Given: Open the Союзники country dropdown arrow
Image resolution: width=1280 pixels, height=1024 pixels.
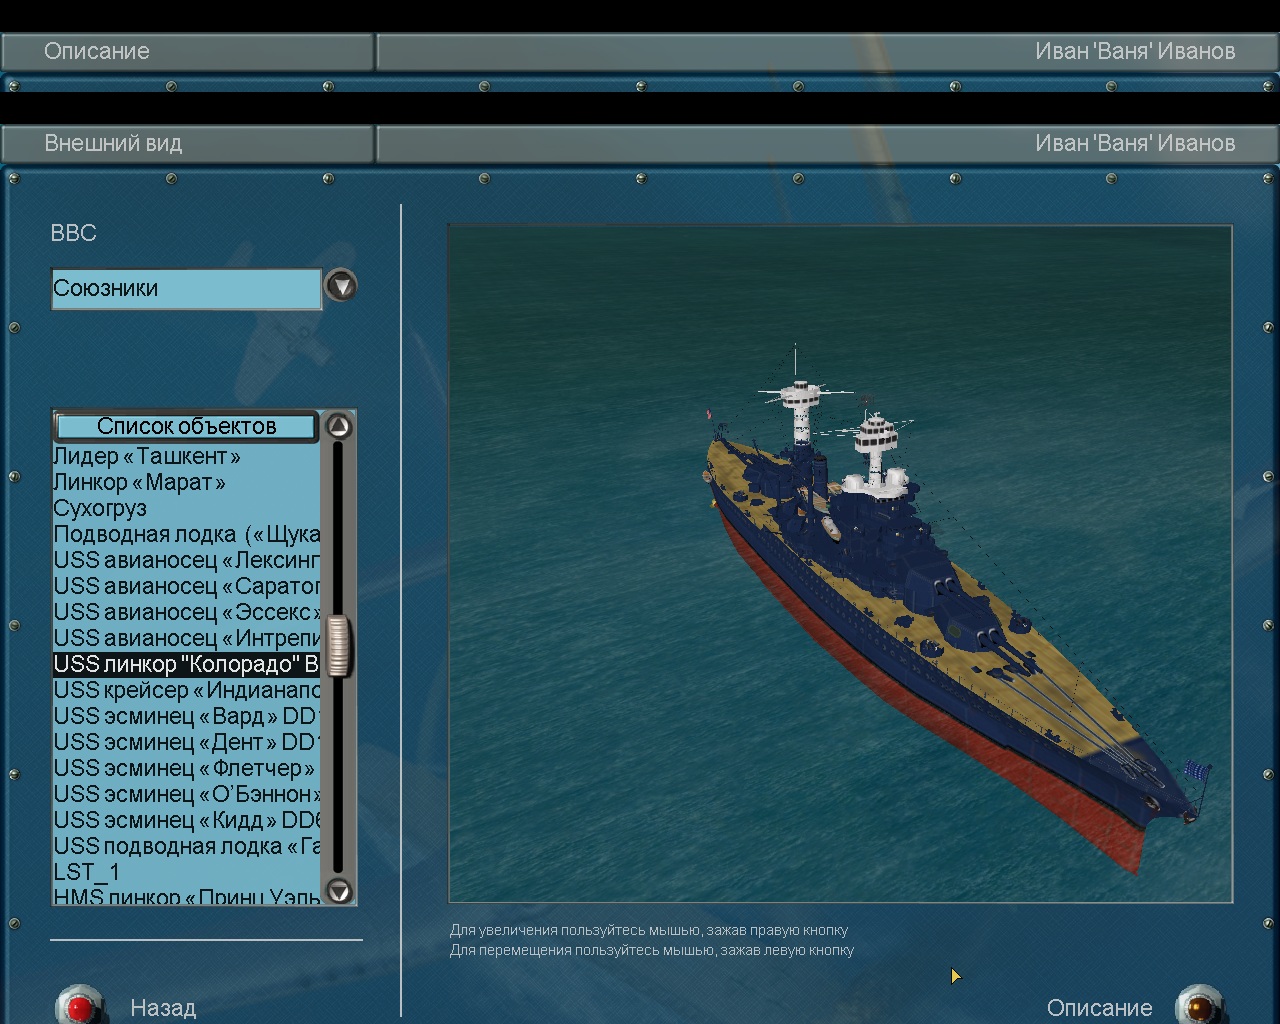Looking at the screenshot, I should point(342,287).
